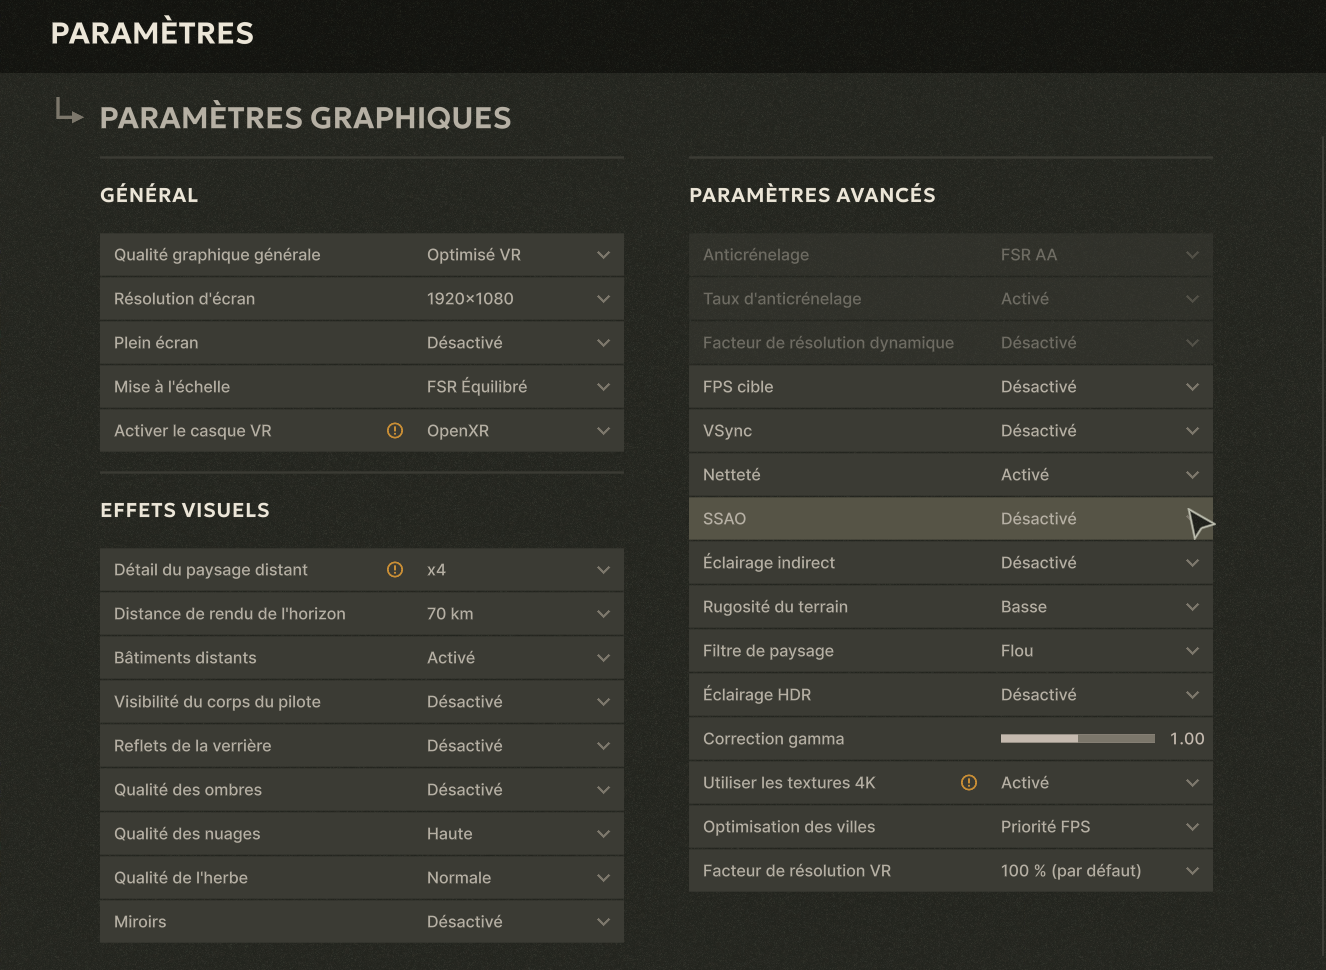Viewport: 1326px width, 970px height.
Task: Open the Facteur de résolution VR dropdown
Action: (951, 871)
